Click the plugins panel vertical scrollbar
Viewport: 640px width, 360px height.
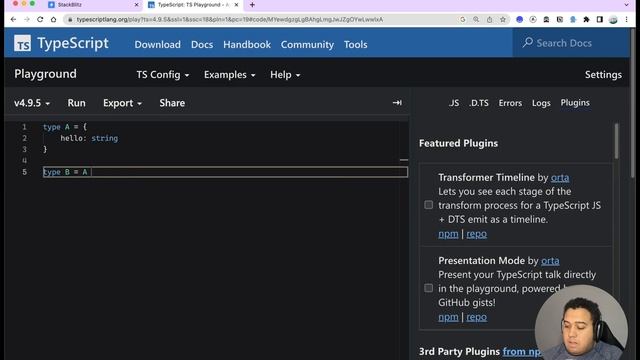(616, 141)
